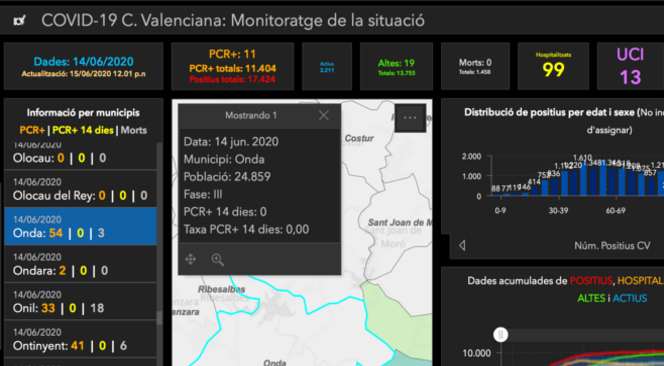
Task: Click the Hospitalitzats 99 indicator
Action: tap(553, 66)
